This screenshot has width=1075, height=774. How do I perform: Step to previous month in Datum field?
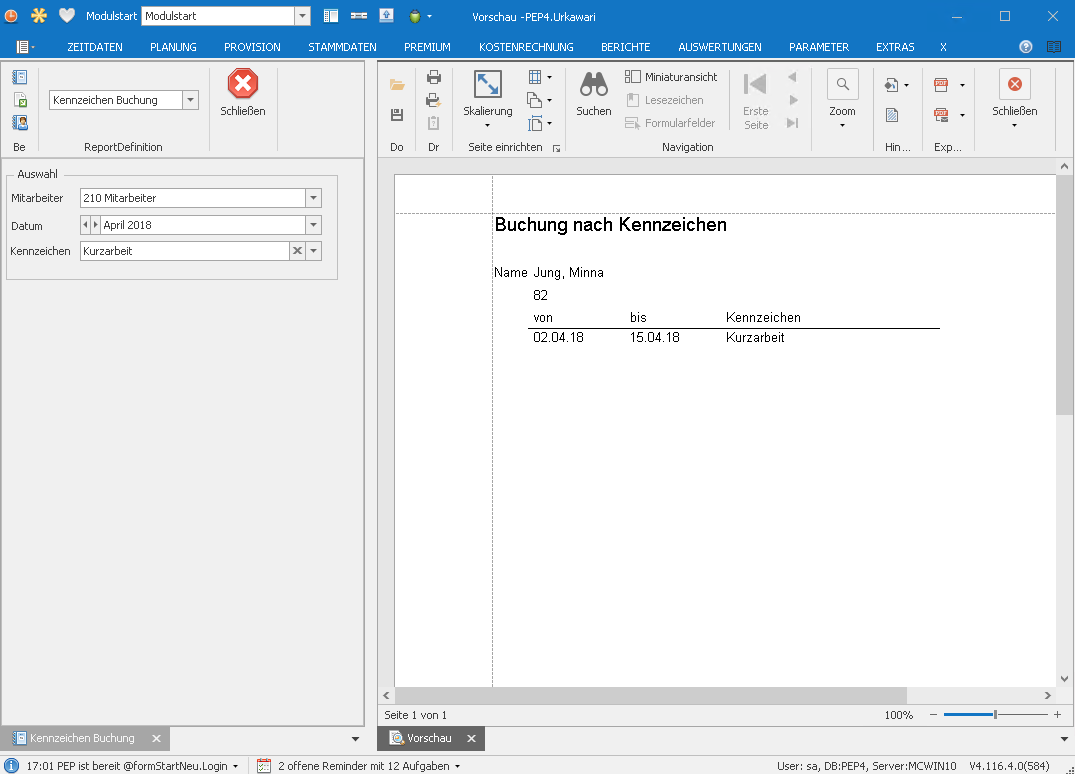point(85,225)
